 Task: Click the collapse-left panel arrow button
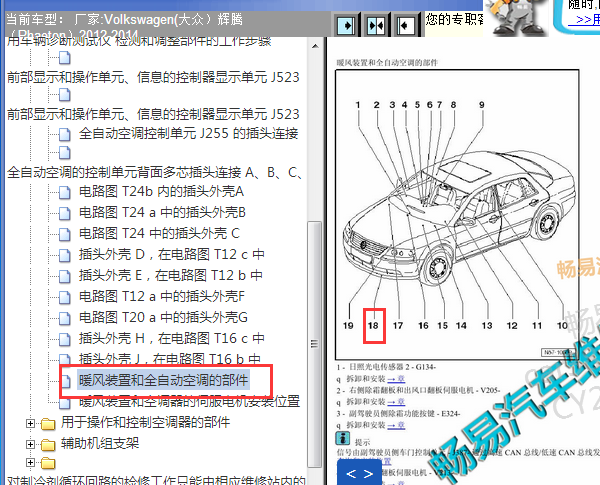[x=405, y=26]
